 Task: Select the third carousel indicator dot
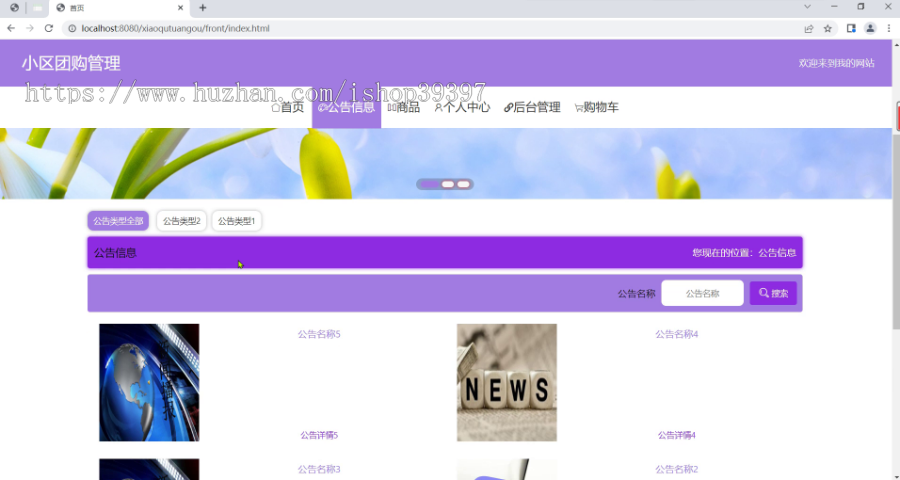click(x=463, y=184)
